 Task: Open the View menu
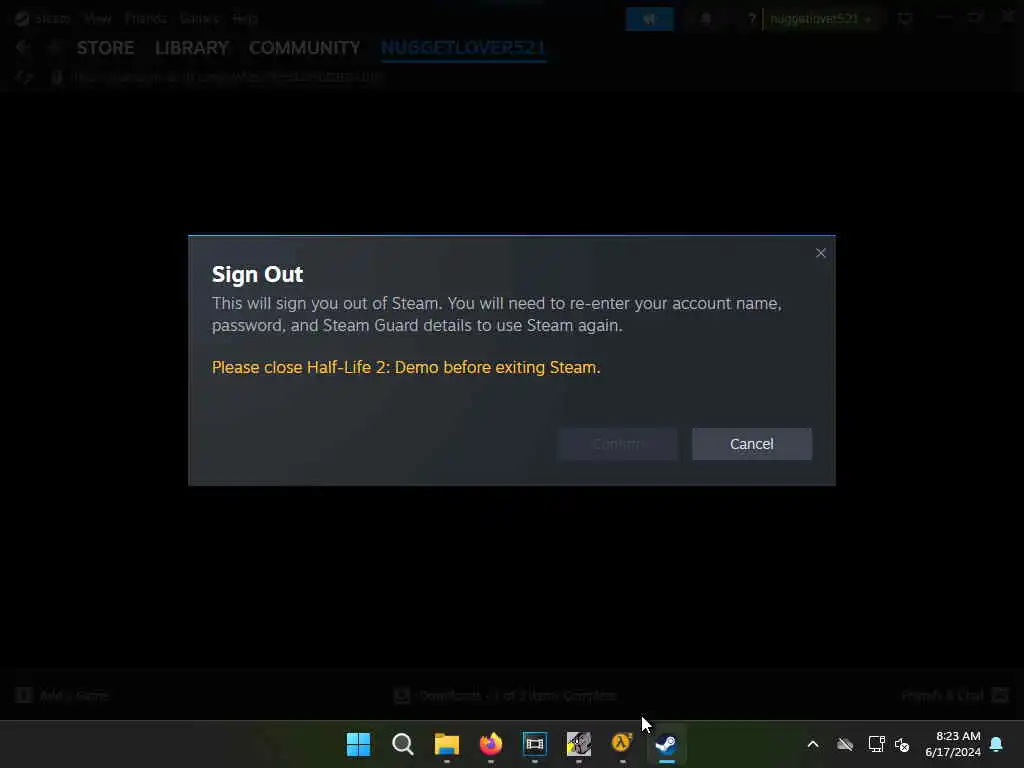coord(97,18)
